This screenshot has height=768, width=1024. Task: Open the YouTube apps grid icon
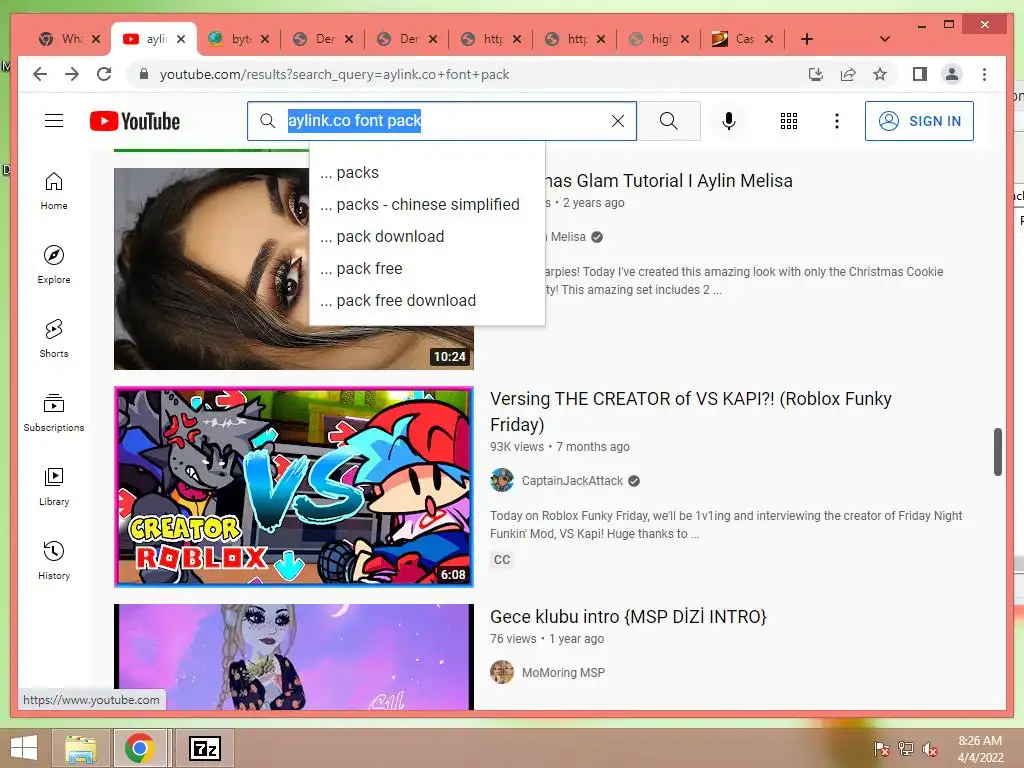pyautogui.click(x=788, y=121)
